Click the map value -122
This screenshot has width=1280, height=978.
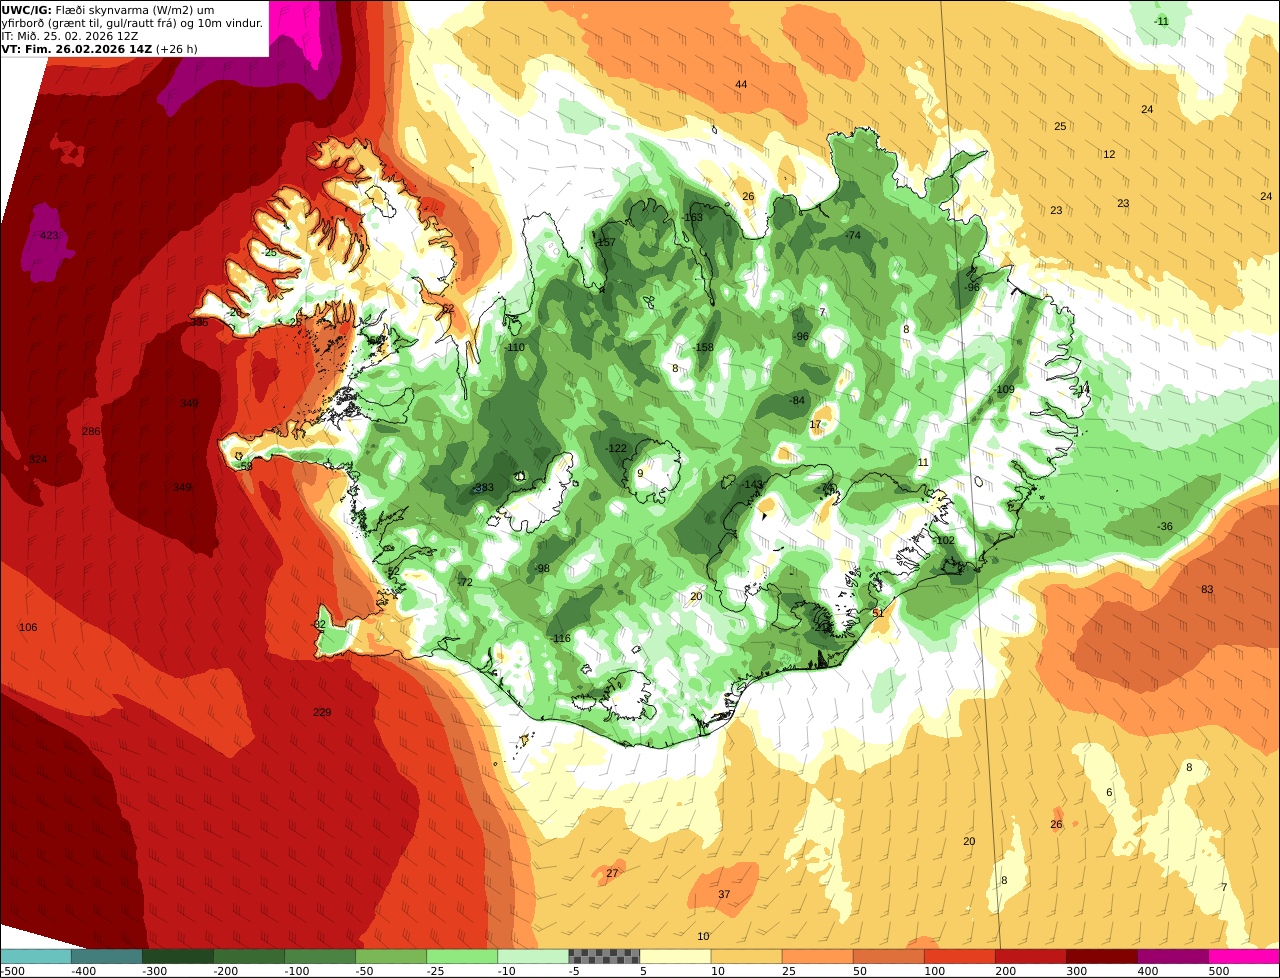(616, 449)
